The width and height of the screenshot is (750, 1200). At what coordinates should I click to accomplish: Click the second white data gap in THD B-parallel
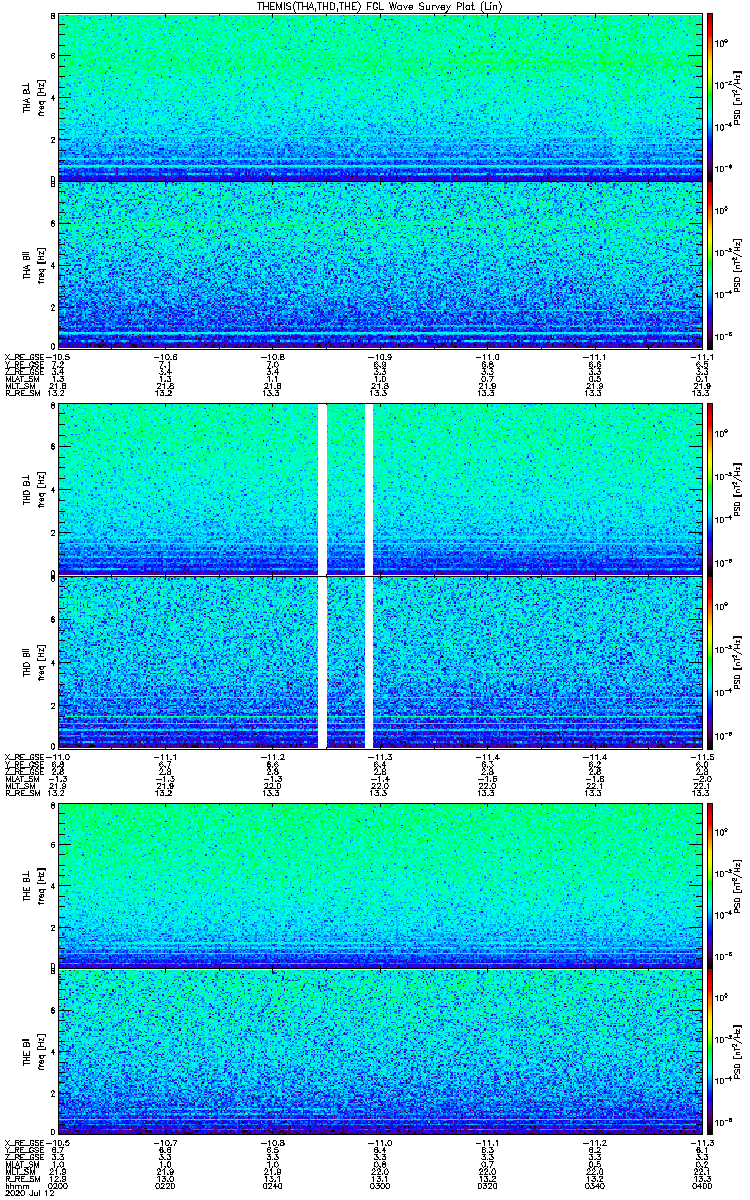tap(369, 662)
